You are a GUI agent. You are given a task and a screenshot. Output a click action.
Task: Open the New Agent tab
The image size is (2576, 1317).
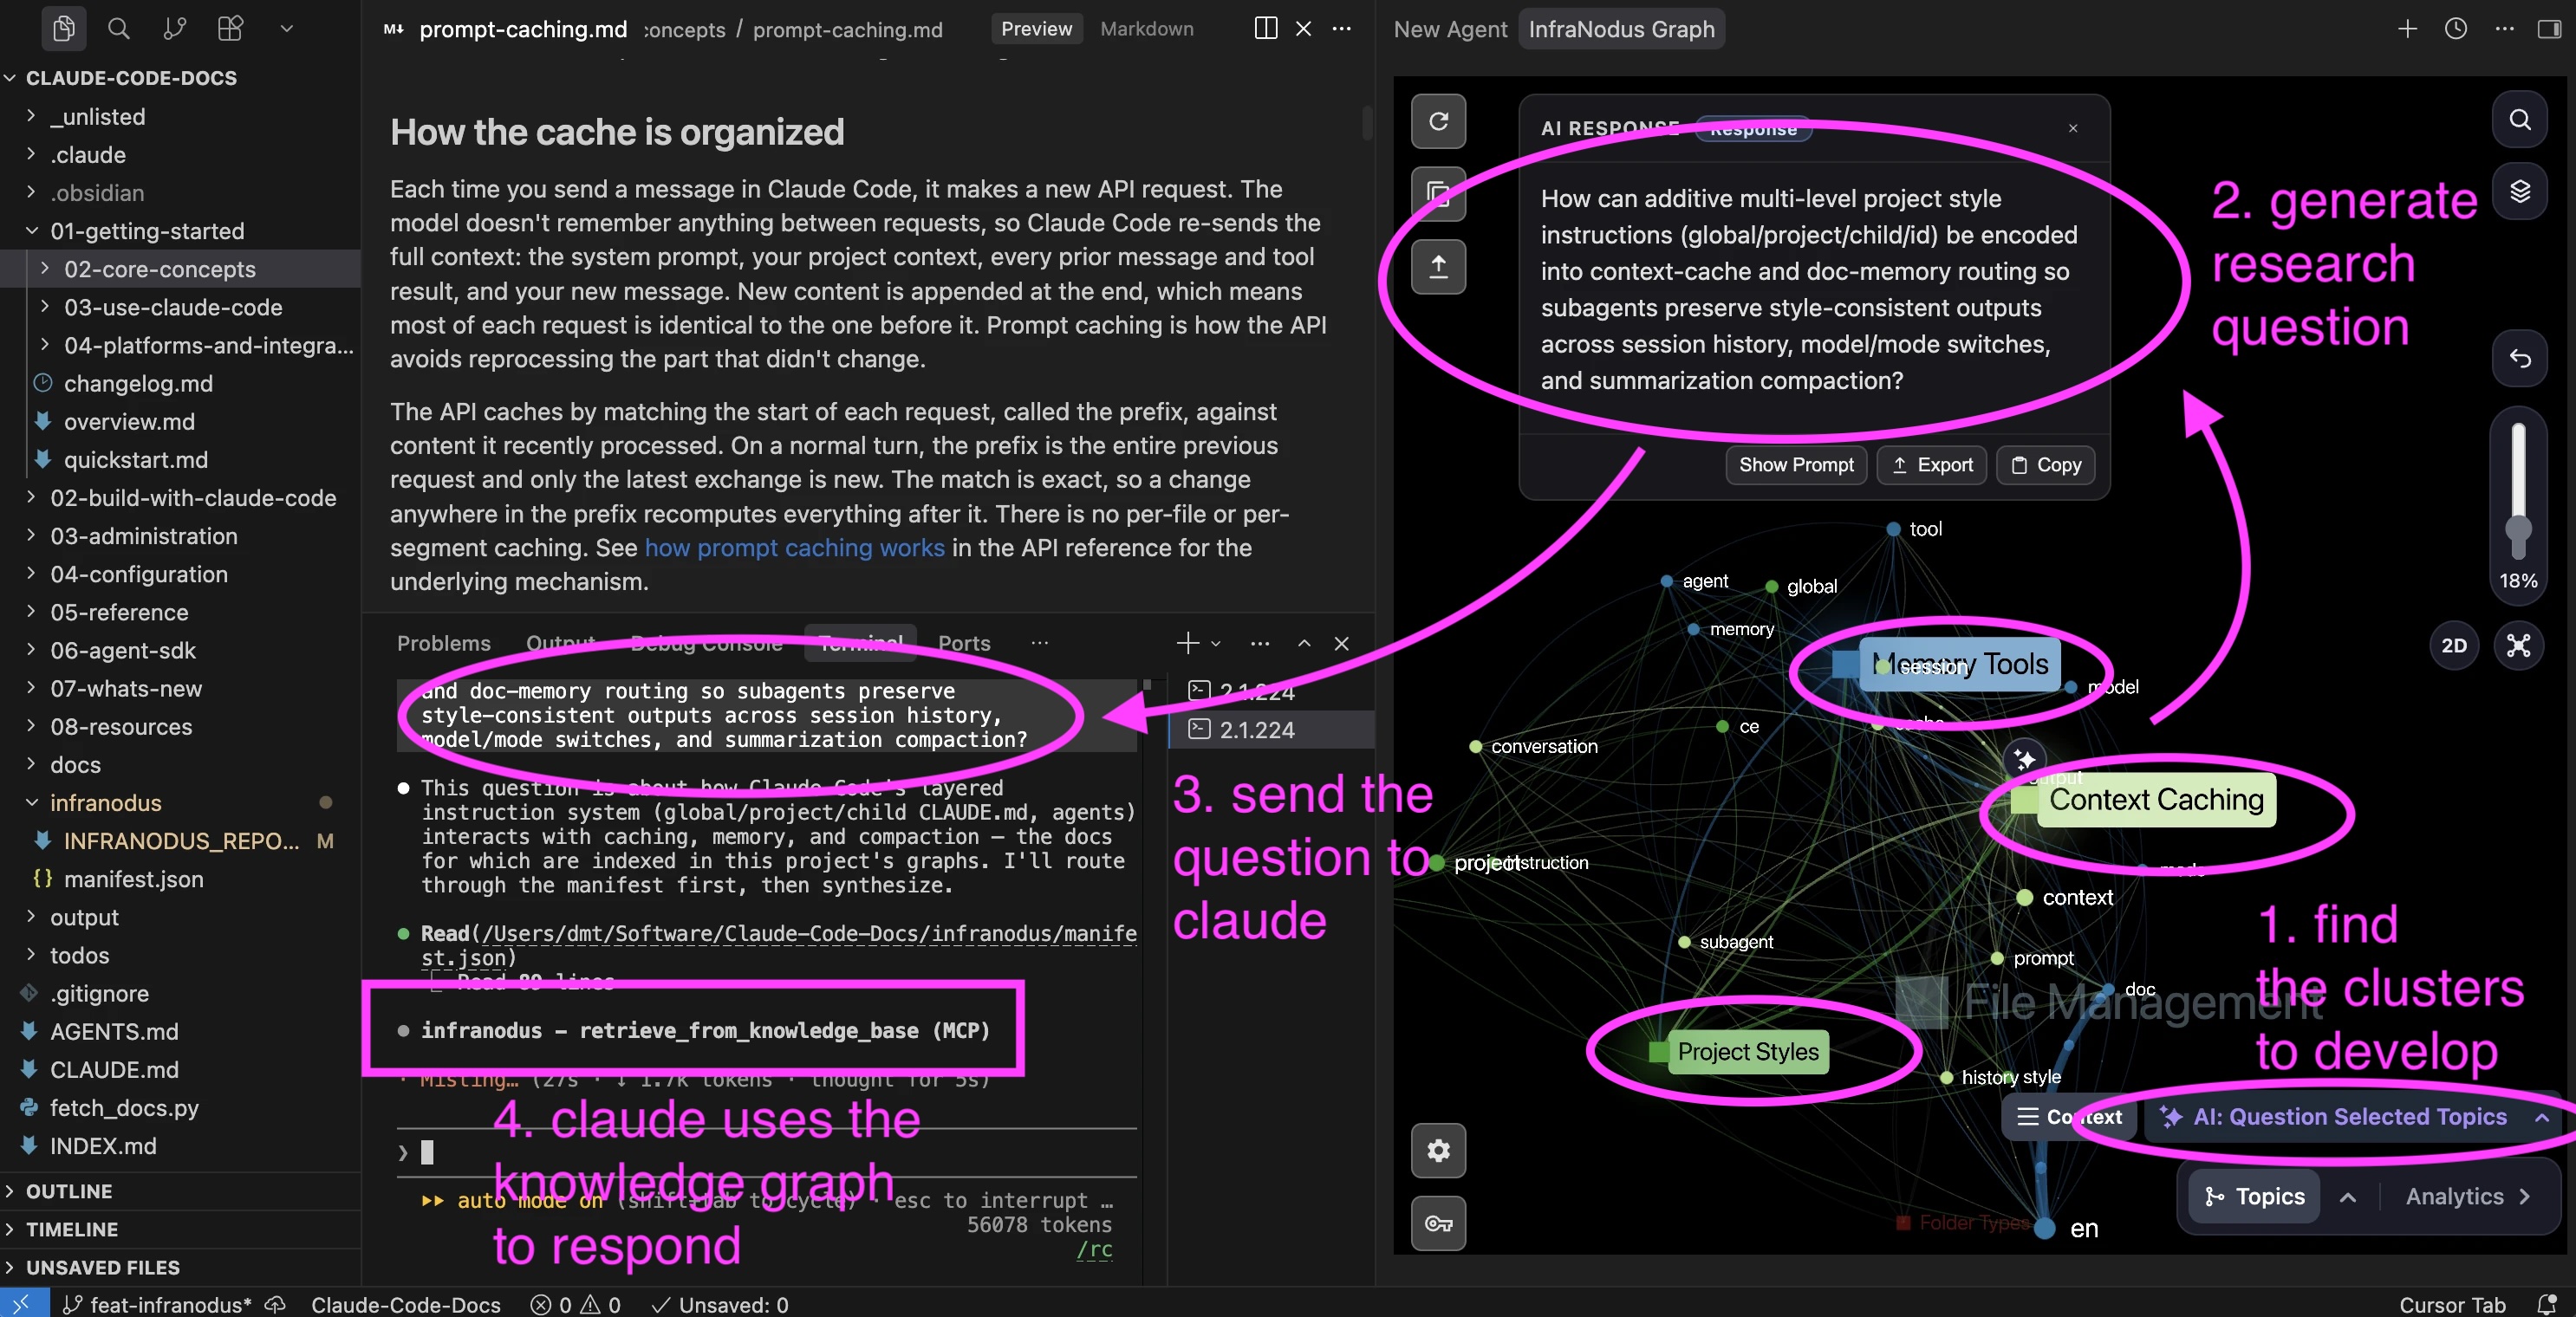[x=1450, y=29]
